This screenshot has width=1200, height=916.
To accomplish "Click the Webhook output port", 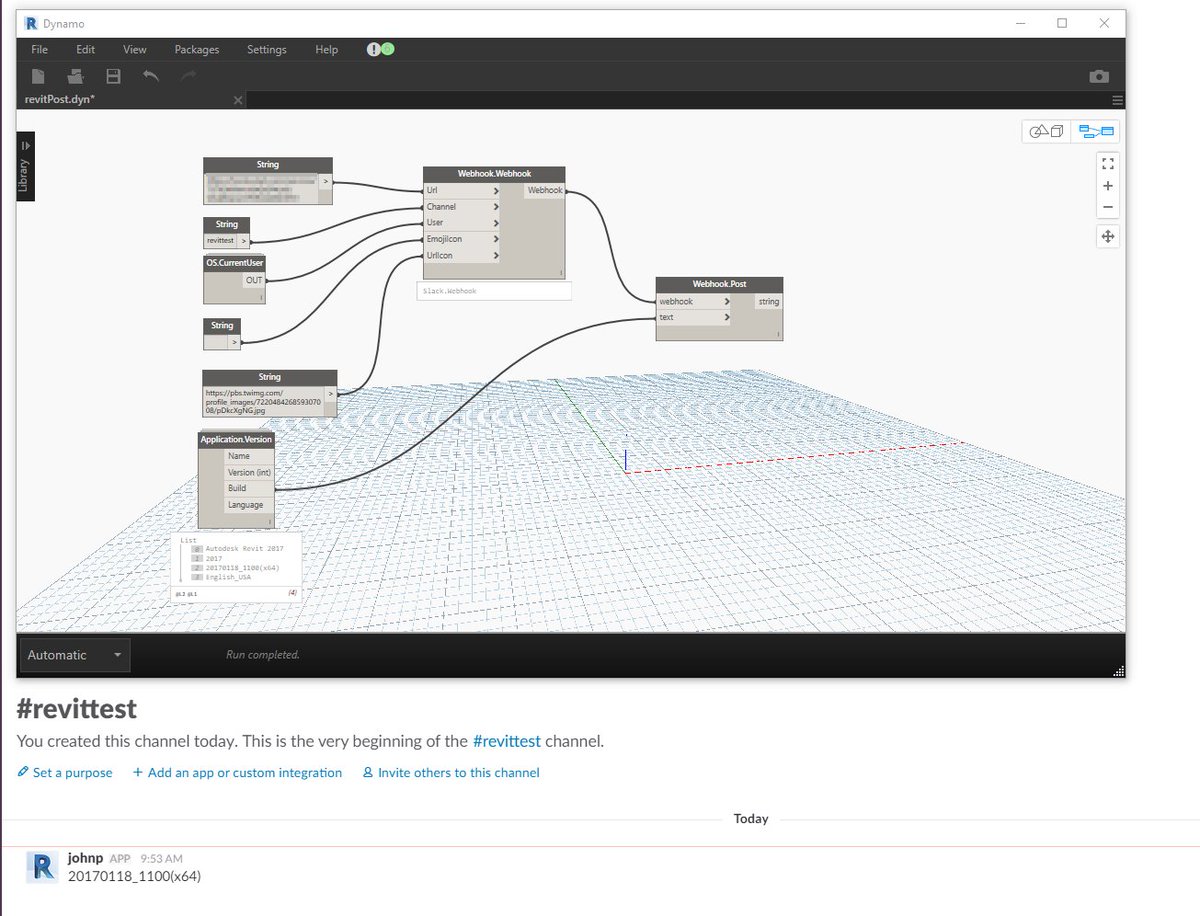I will [545, 190].
